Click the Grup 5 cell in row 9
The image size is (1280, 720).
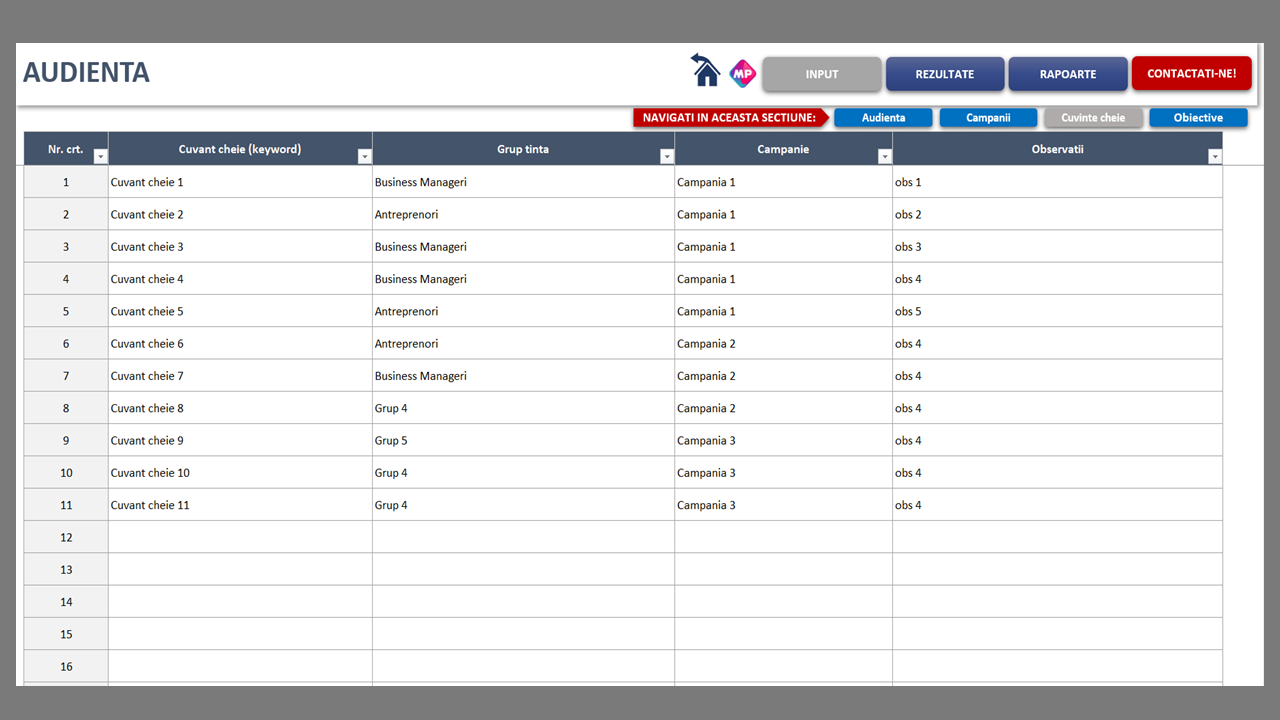tap(523, 440)
